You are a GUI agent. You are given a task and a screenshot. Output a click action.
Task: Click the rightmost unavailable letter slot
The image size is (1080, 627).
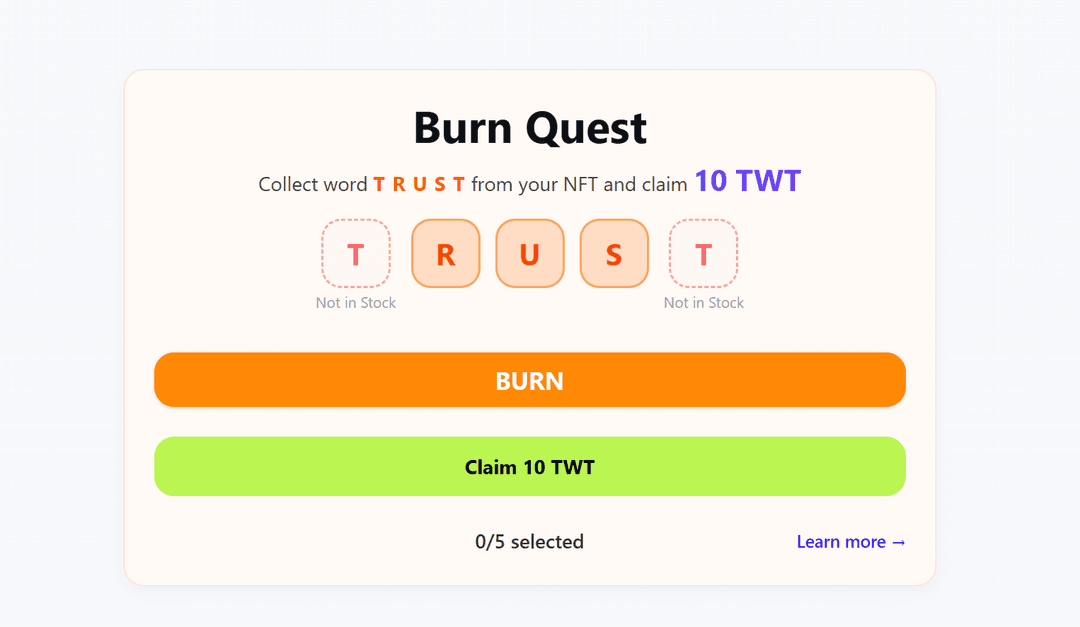point(704,253)
